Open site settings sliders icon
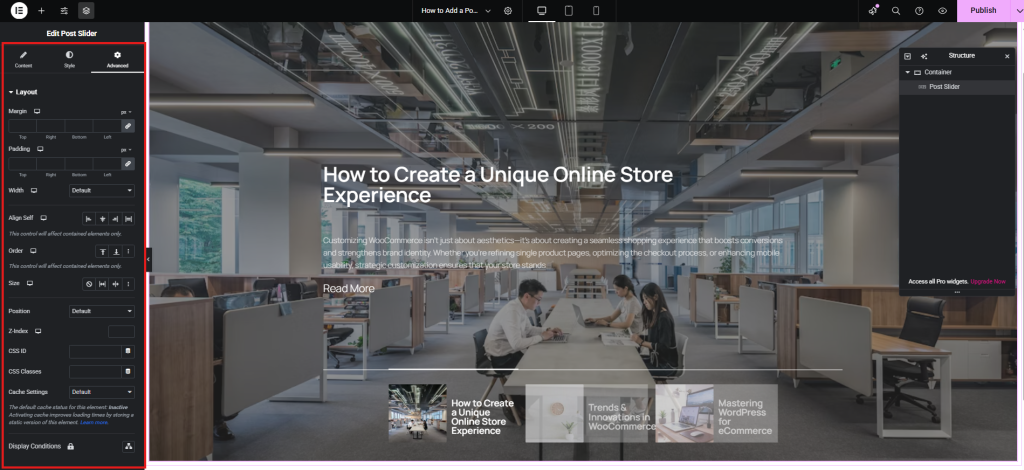Image resolution: width=1024 pixels, height=470 pixels. (64, 10)
